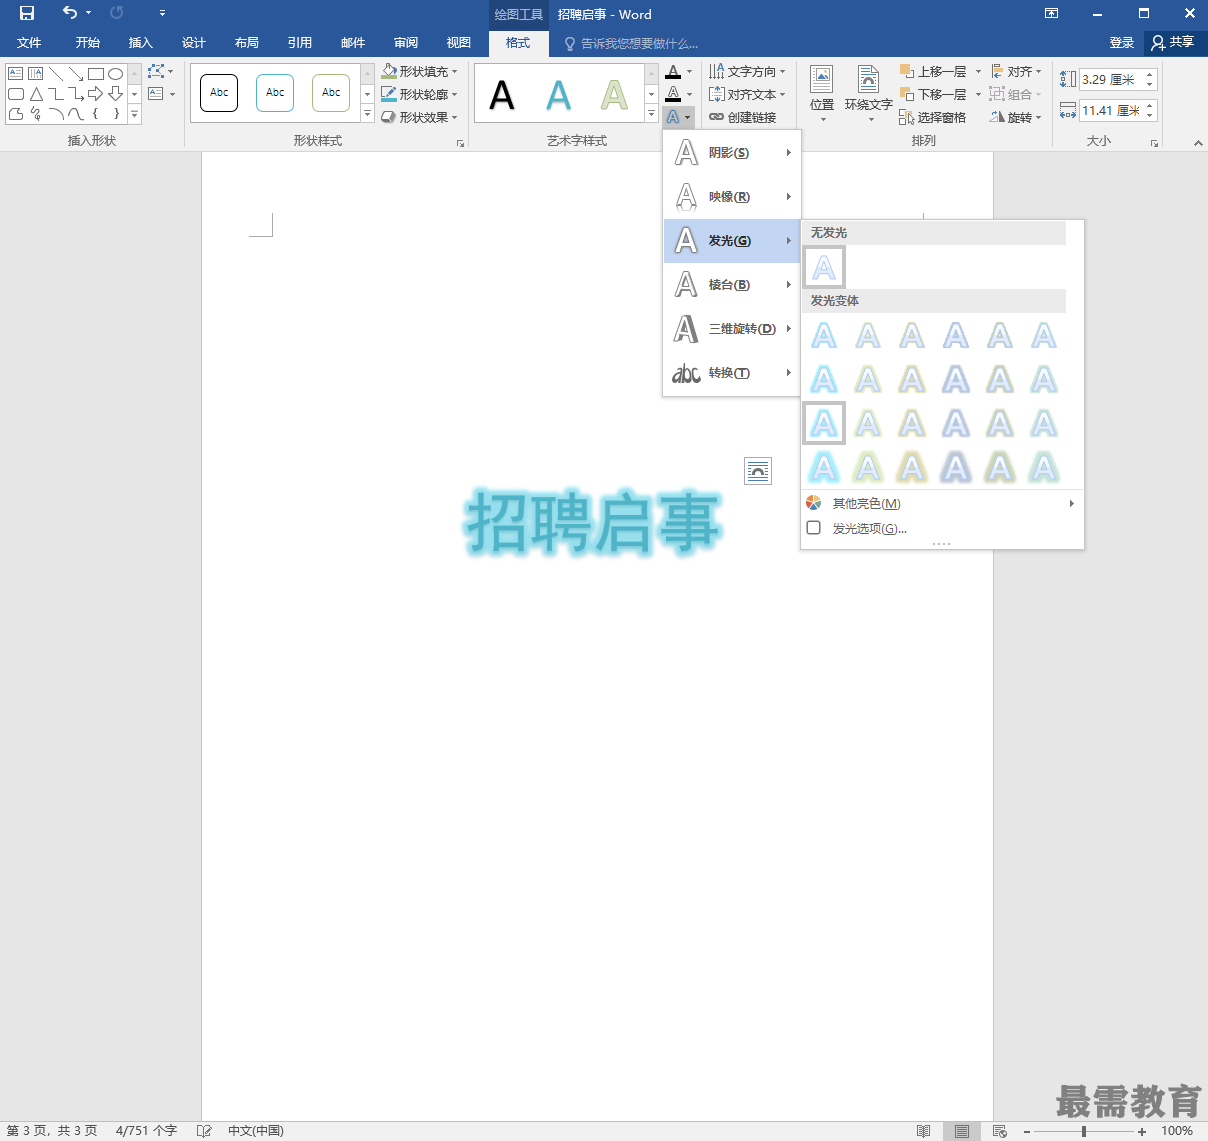Choose the no-glow thumbnail under 无发光
The width and height of the screenshot is (1208, 1141).
824,267
